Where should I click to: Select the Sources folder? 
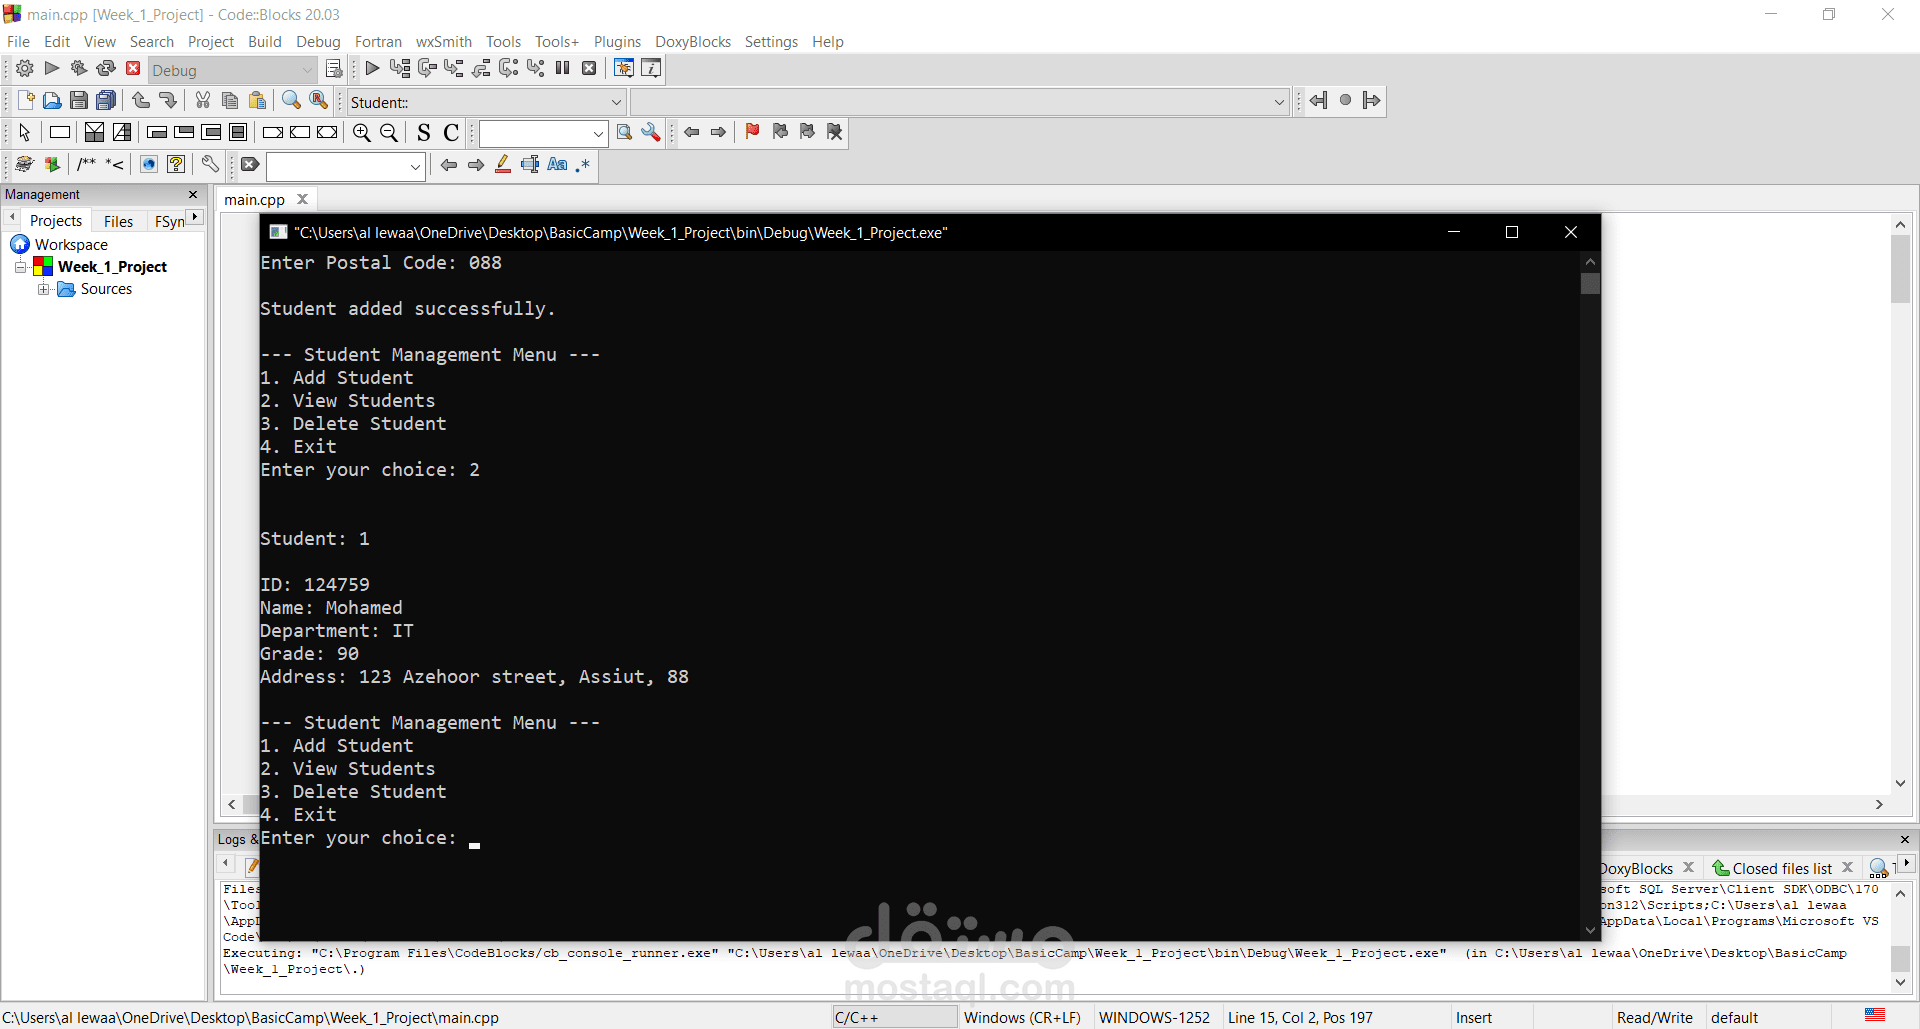(106, 289)
